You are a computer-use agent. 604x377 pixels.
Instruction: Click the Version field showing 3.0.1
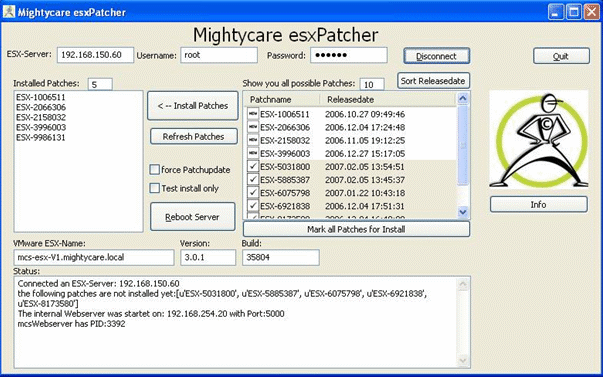tap(208, 257)
